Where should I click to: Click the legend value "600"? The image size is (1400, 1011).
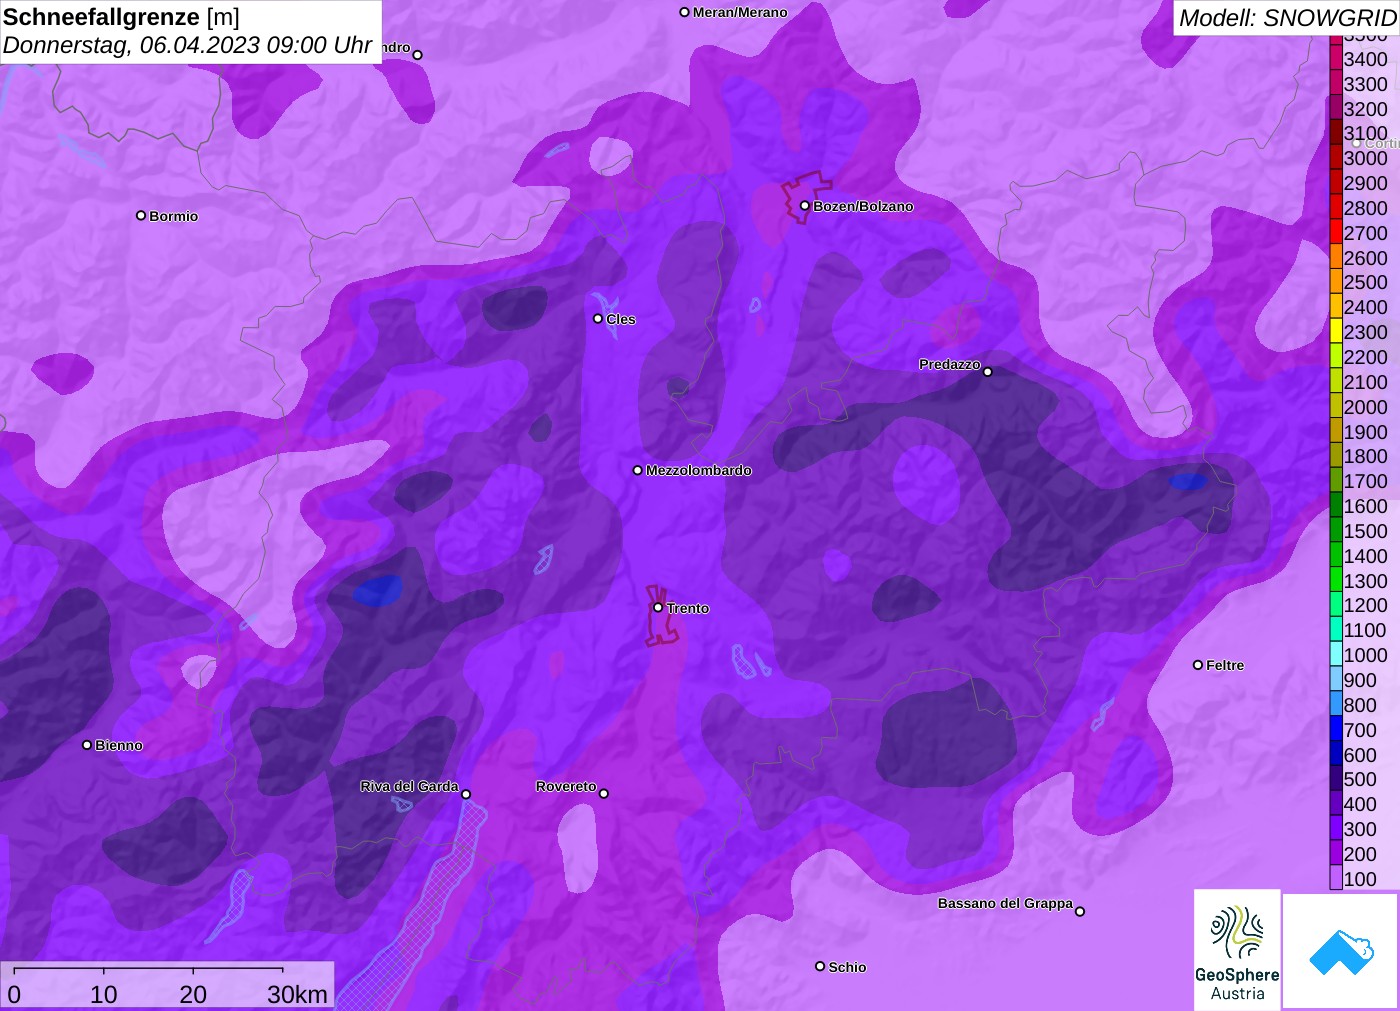point(1360,755)
